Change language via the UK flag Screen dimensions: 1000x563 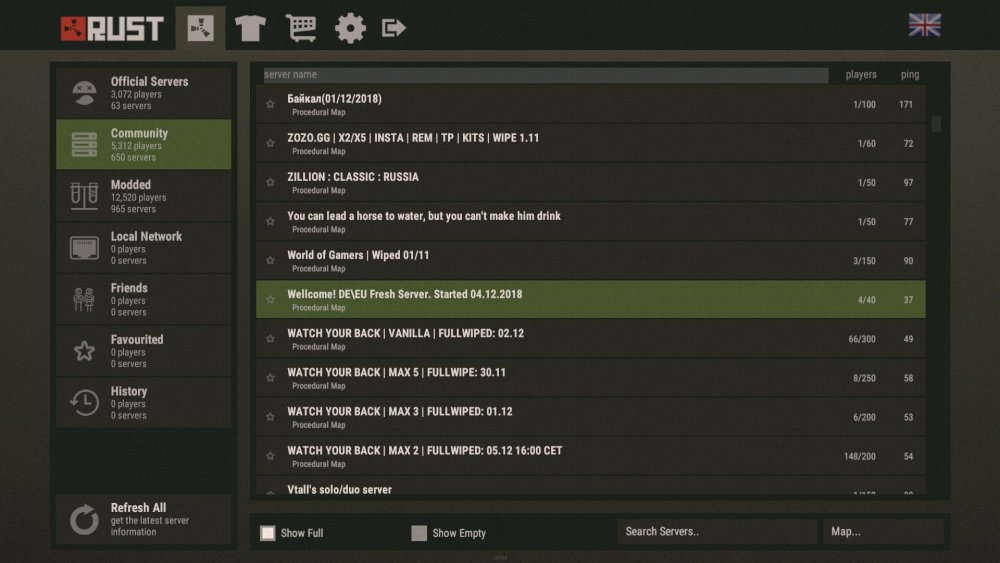(924, 25)
